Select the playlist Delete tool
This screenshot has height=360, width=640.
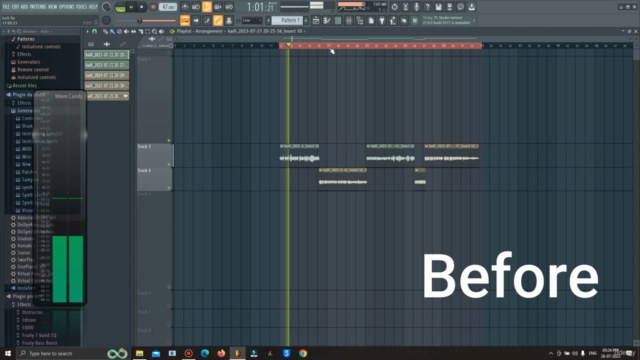119,31
